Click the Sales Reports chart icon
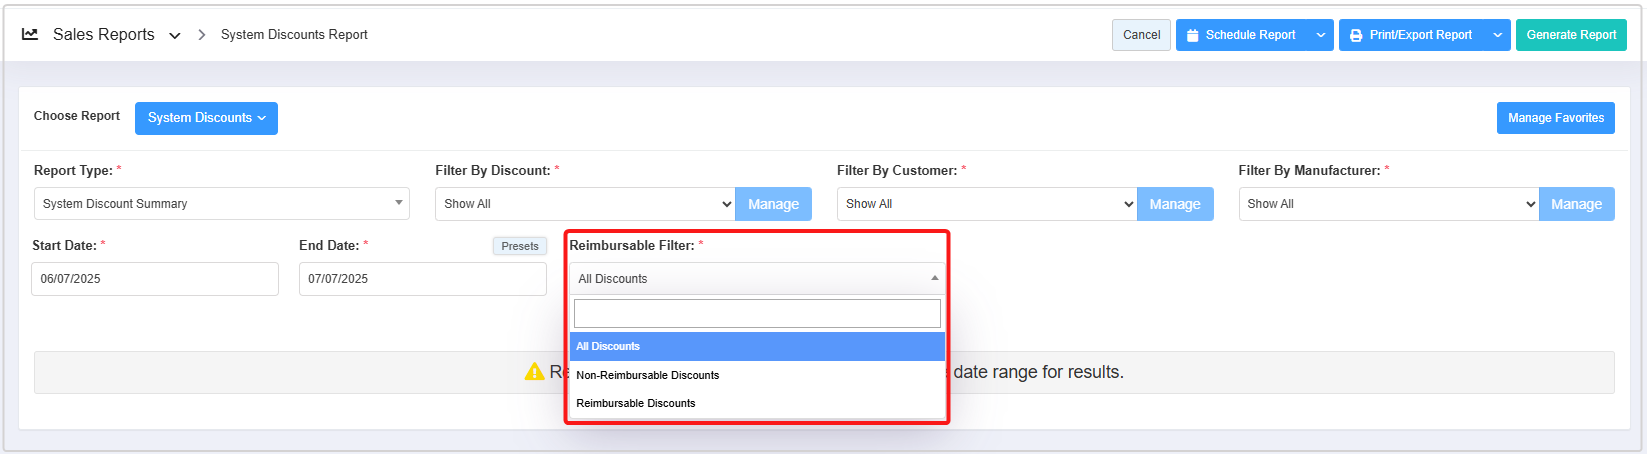Viewport: 1647px width, 454px height. pyautogui.click(x=30, y=34)
